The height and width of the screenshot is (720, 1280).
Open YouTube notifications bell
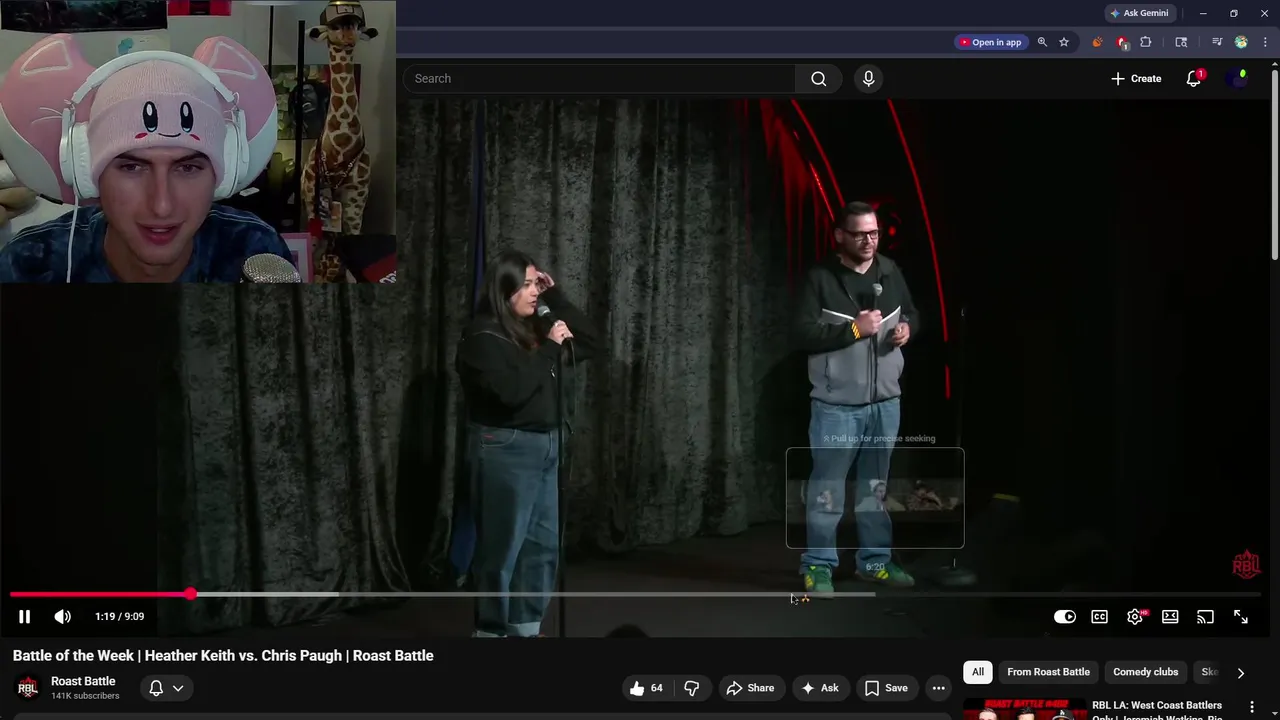pyautogui.click(x=1193, y=79)
